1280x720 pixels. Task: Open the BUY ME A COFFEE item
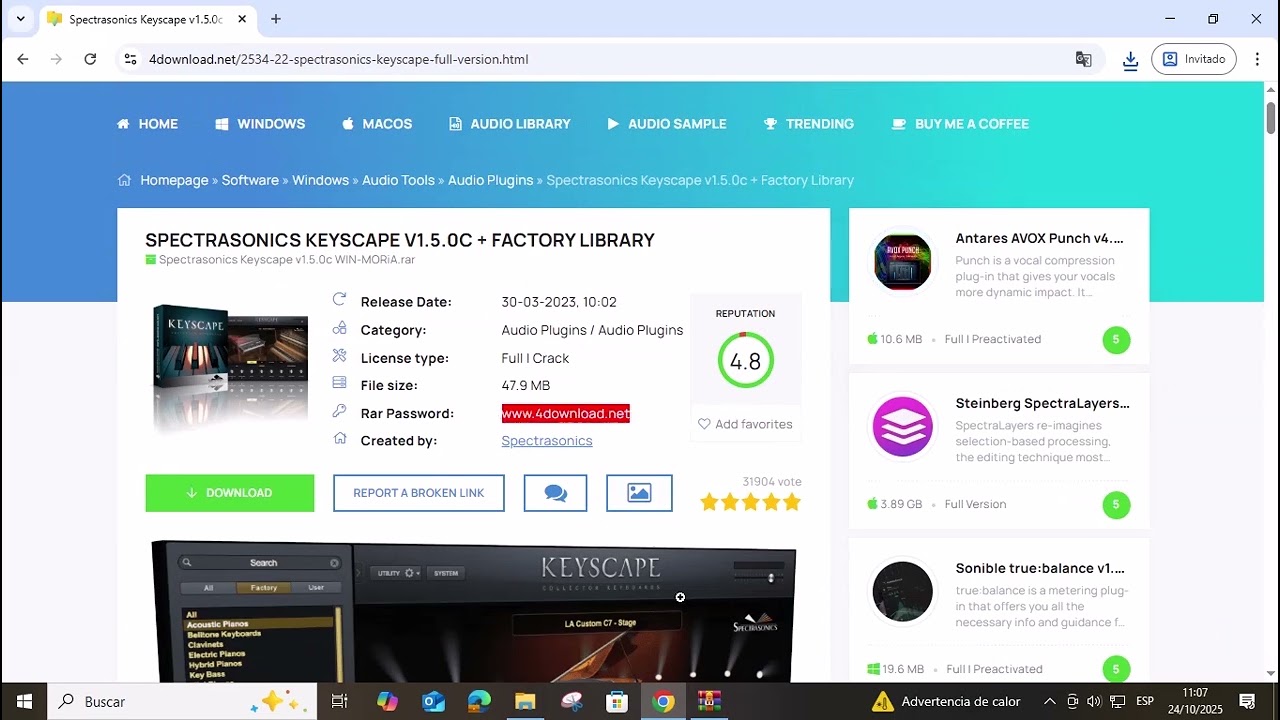click(960, 124)
